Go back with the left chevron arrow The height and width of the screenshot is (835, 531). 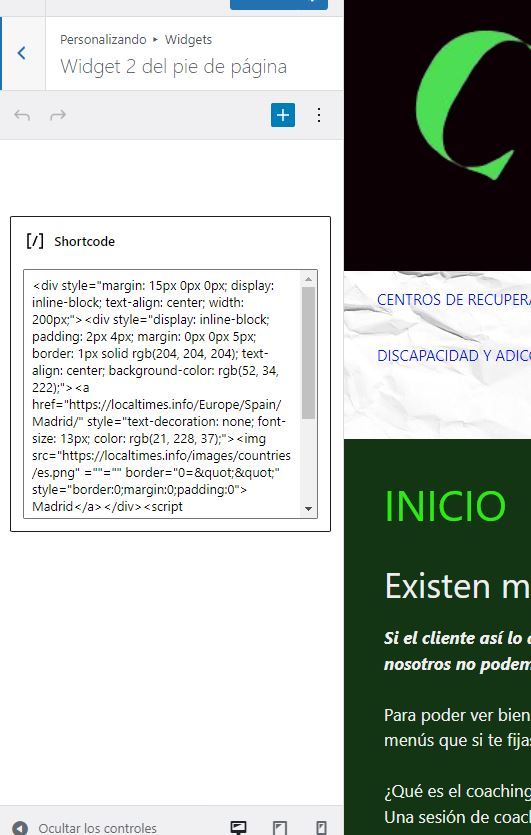point(21,53)
